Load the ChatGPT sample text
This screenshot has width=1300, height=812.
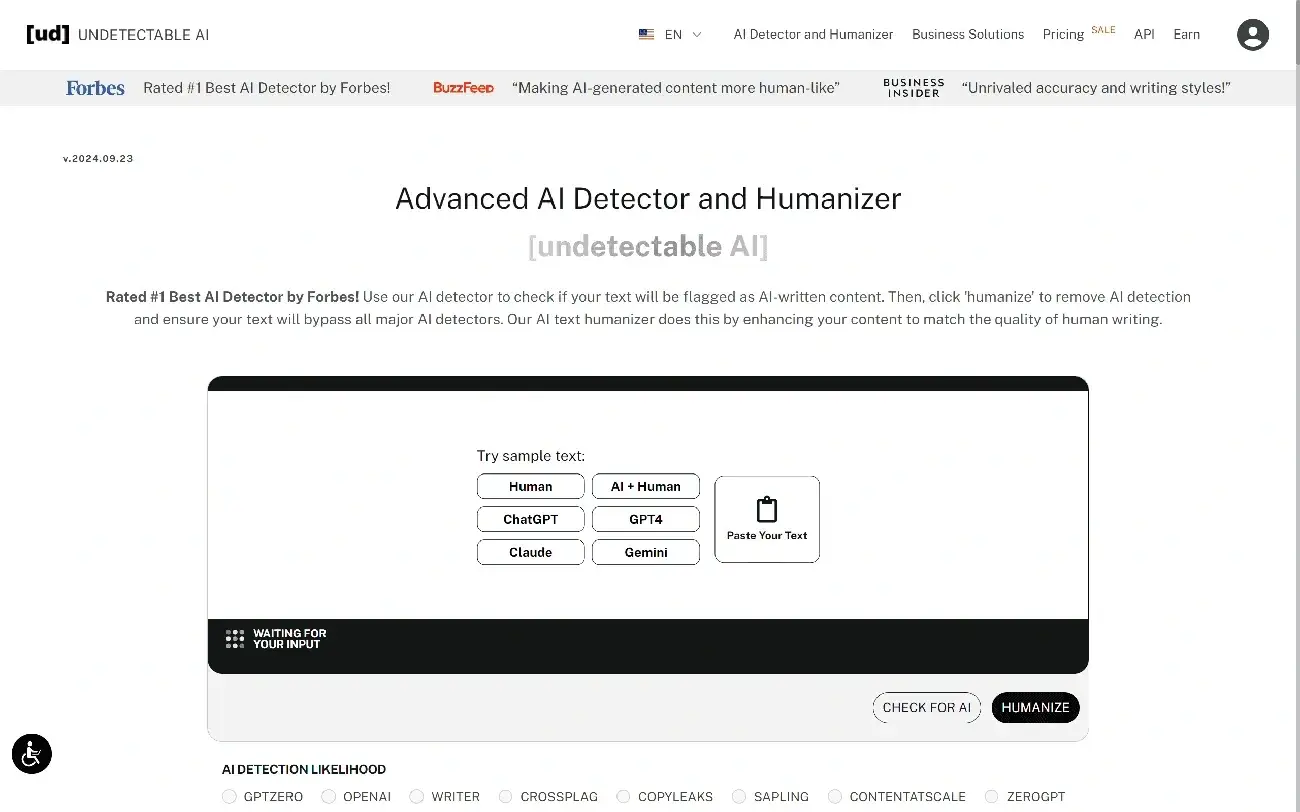(531, 519)
